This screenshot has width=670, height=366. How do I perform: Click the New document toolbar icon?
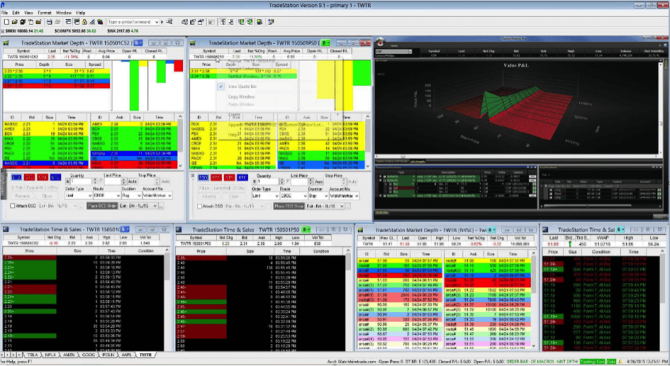click(x=6, y=22)
